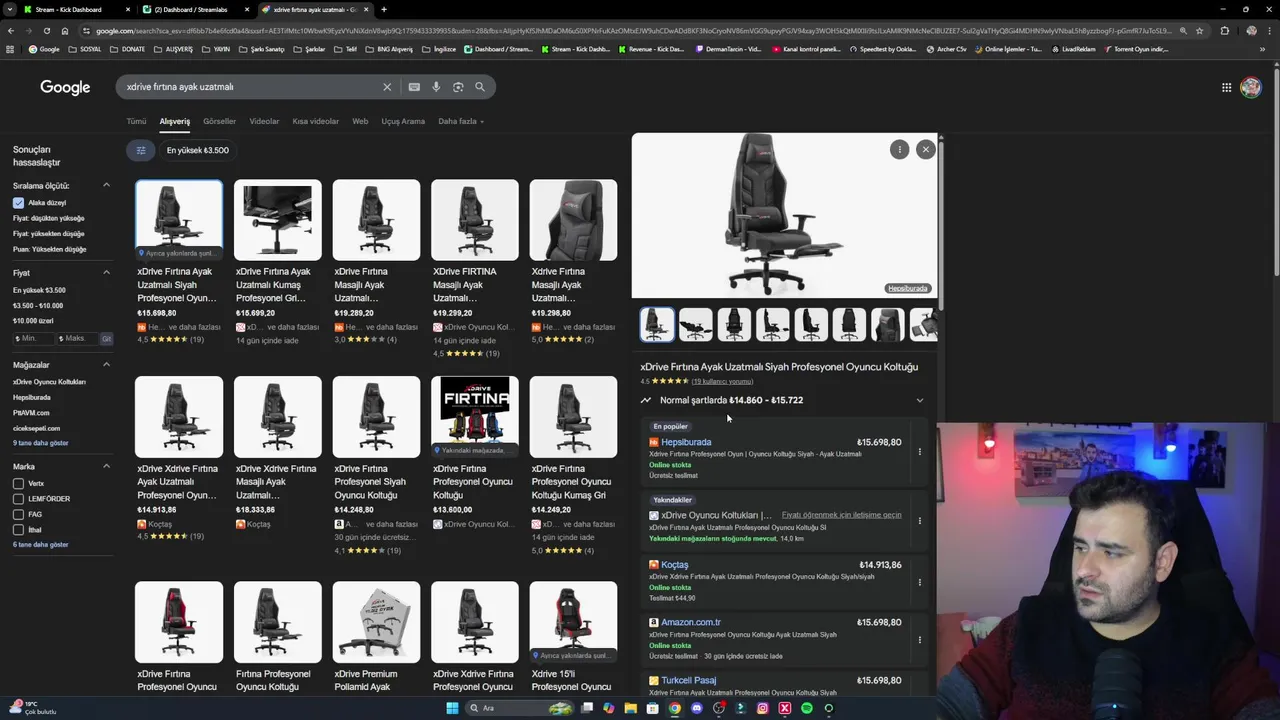
Task: Open Koçtaş seller link
Action: point(675,565)
